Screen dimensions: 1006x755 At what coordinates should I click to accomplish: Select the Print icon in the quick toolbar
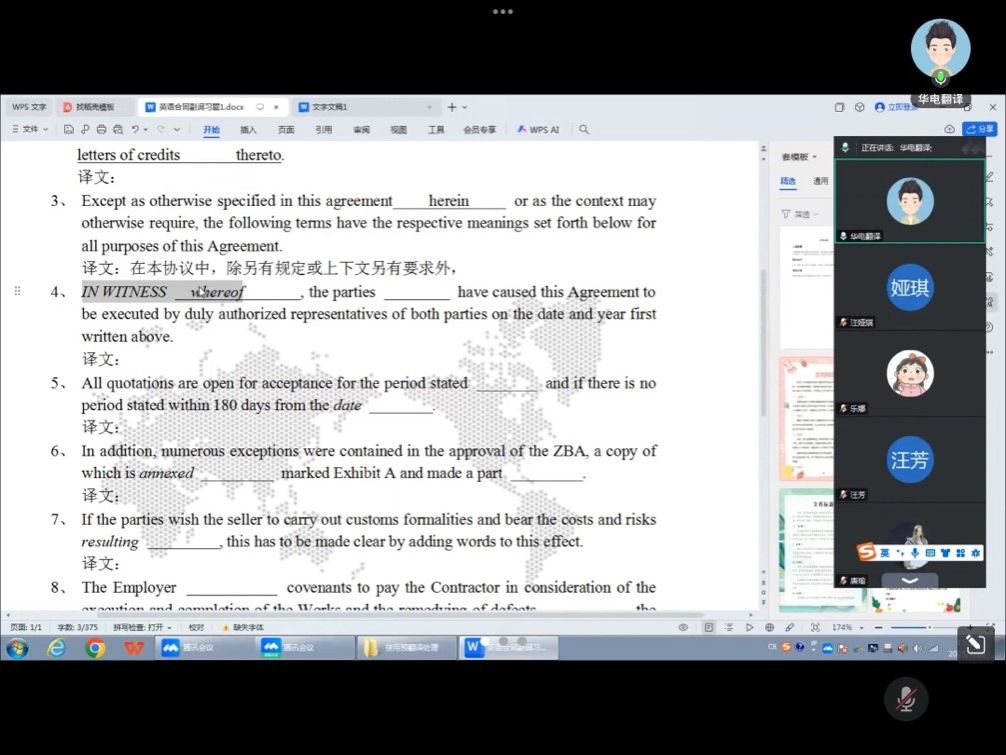pyautogui.click(x=102, y=129)
